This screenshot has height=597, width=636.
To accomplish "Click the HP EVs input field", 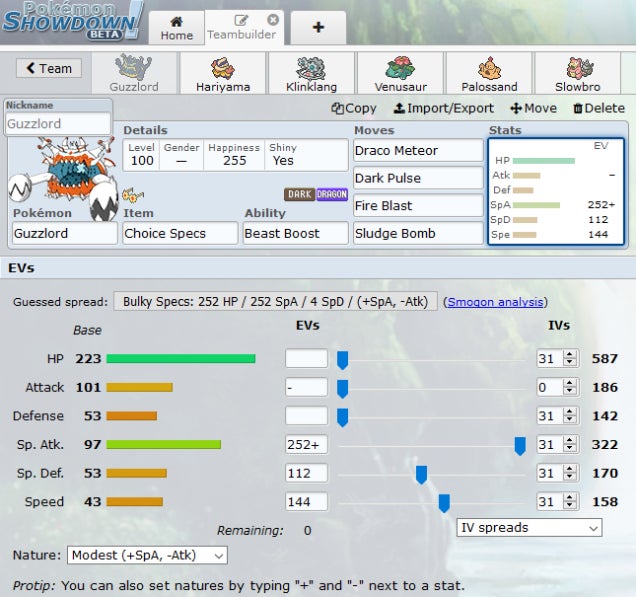I will (306, 359).
